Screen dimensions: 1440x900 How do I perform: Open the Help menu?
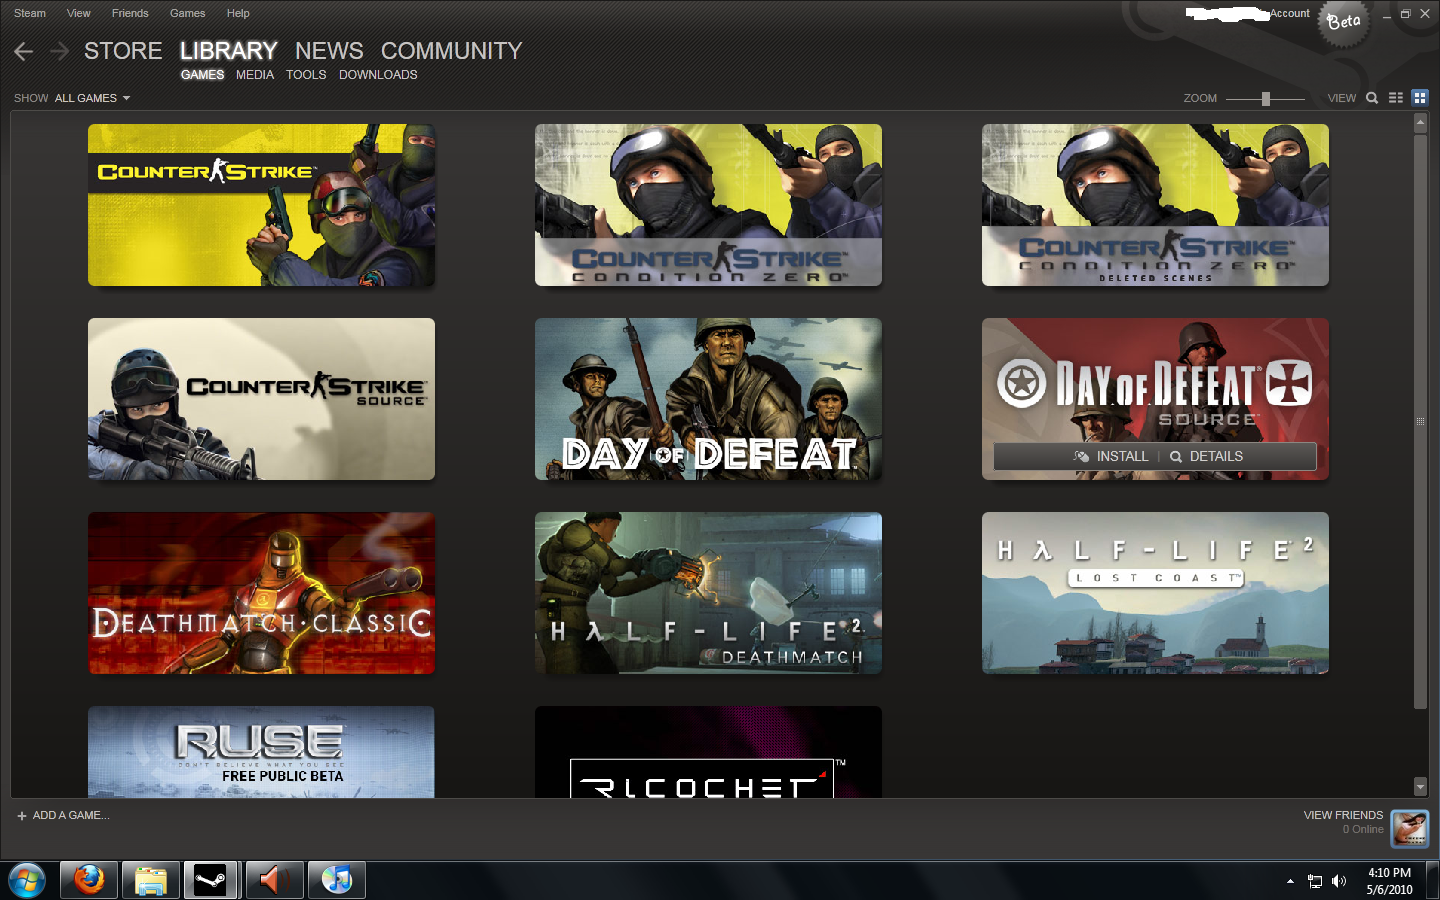tap(238, 13)
